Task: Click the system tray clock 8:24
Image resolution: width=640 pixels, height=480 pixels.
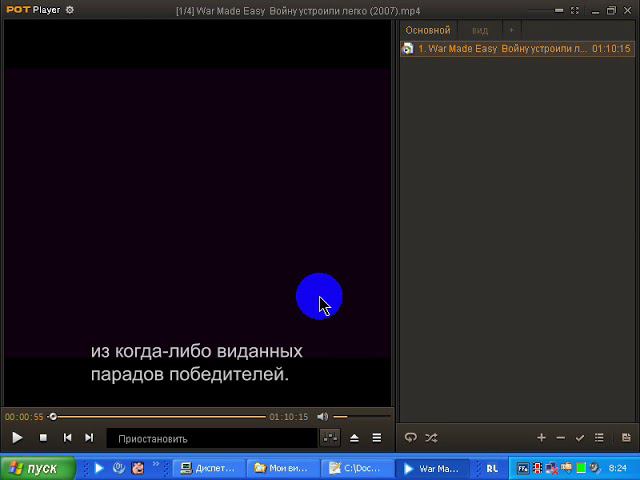Action: coord(617,468)
